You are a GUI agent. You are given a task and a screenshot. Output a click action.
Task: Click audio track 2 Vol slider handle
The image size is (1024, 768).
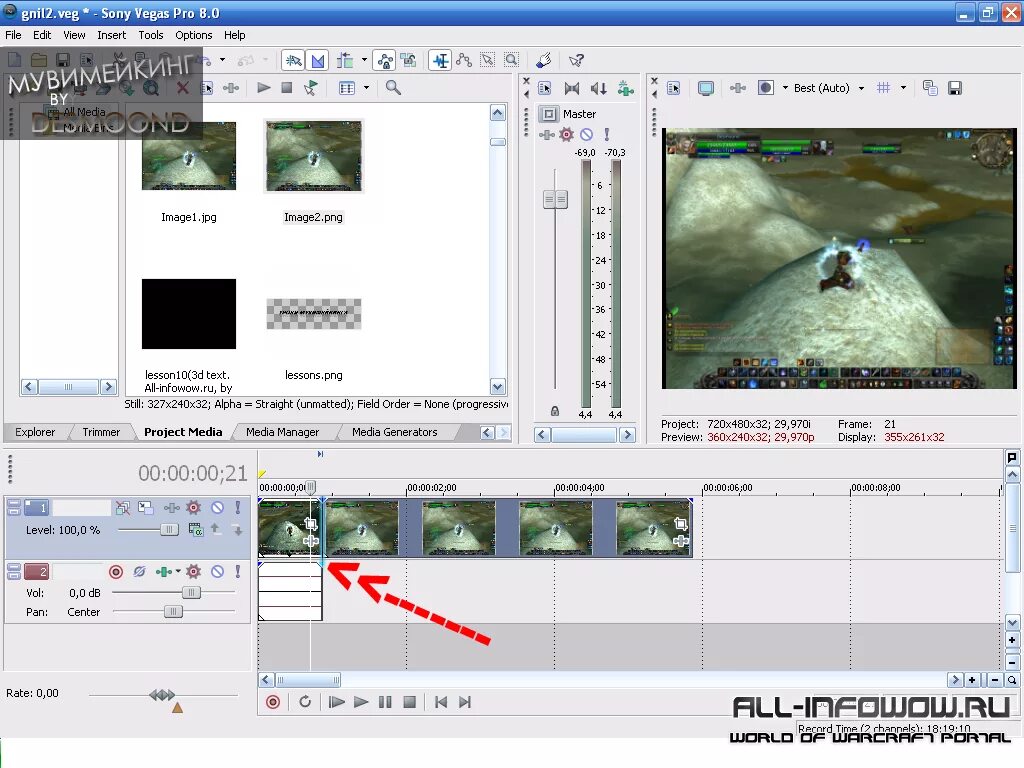[x=191, y=593]
